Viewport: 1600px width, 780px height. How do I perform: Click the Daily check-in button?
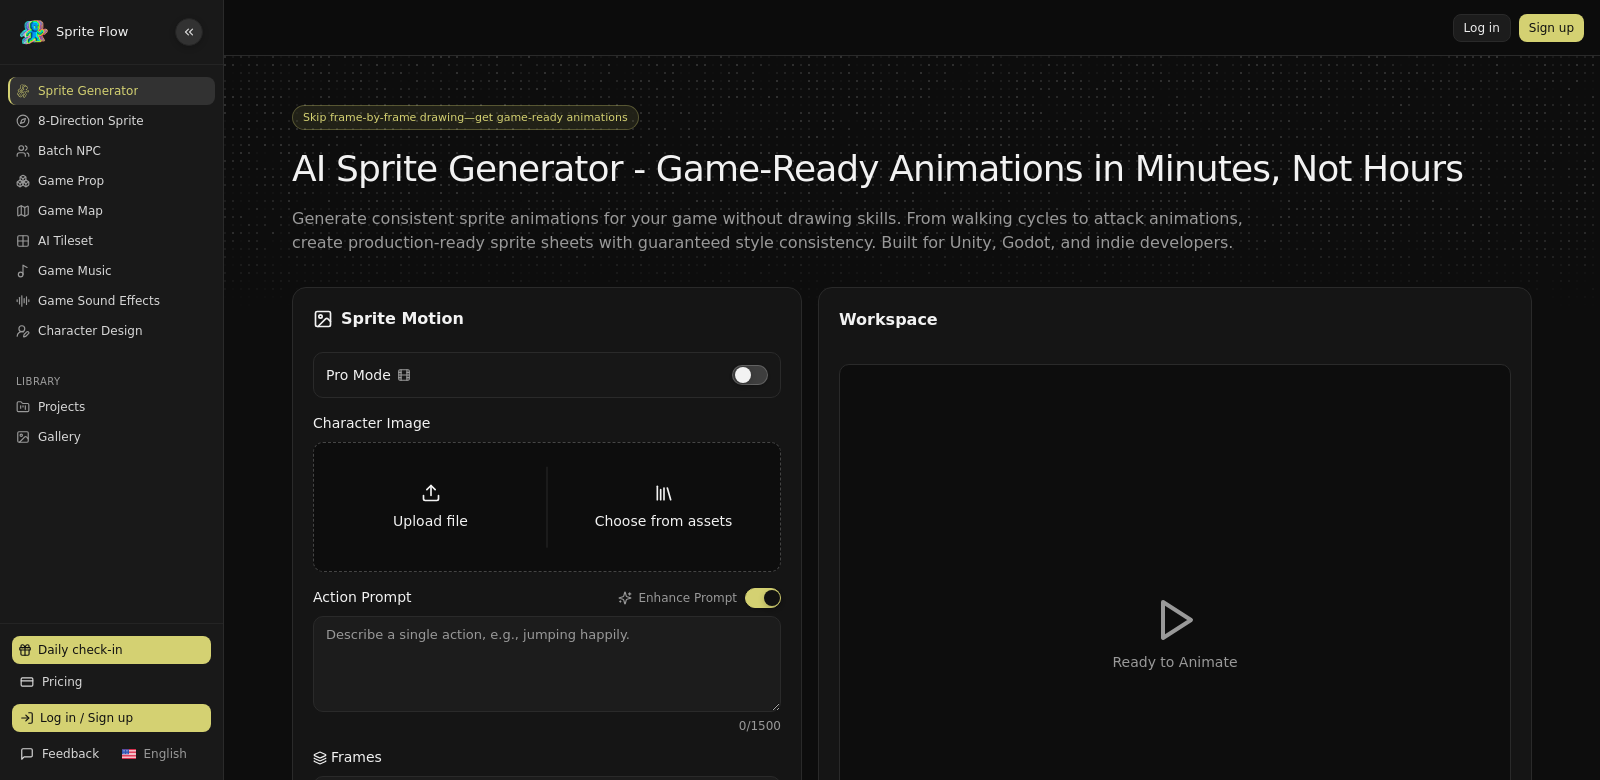(x=111, y=650)
